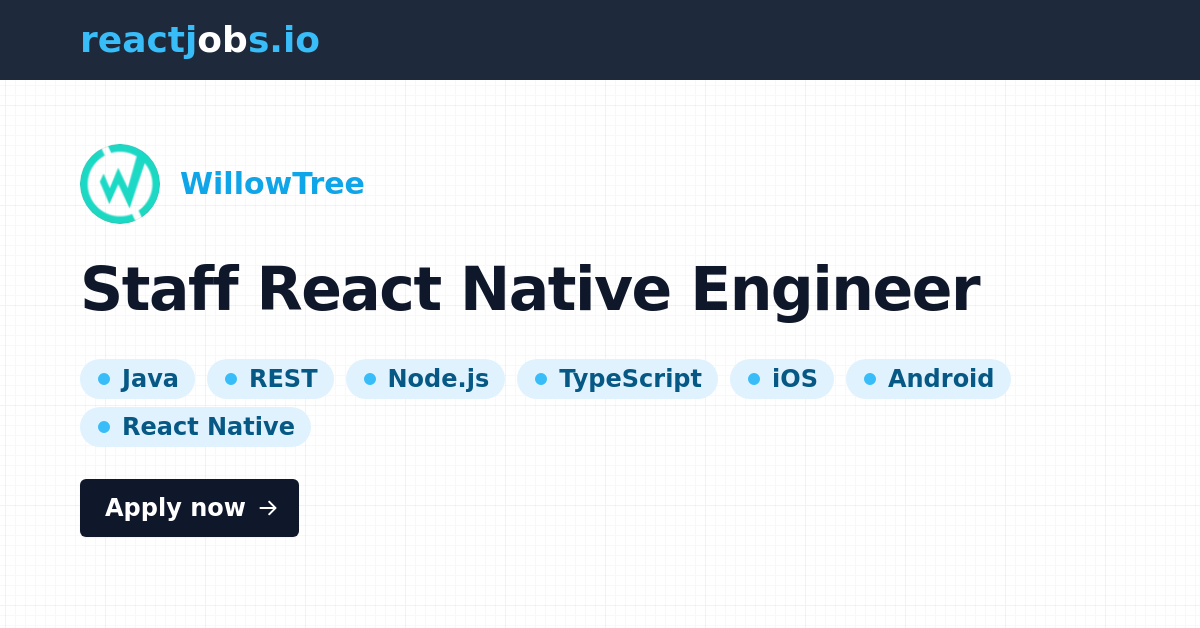Click the WillowTree company logo icon
Image resolution: width=1200 pixels, height=628 pixels.
click(x=120, y=184)
